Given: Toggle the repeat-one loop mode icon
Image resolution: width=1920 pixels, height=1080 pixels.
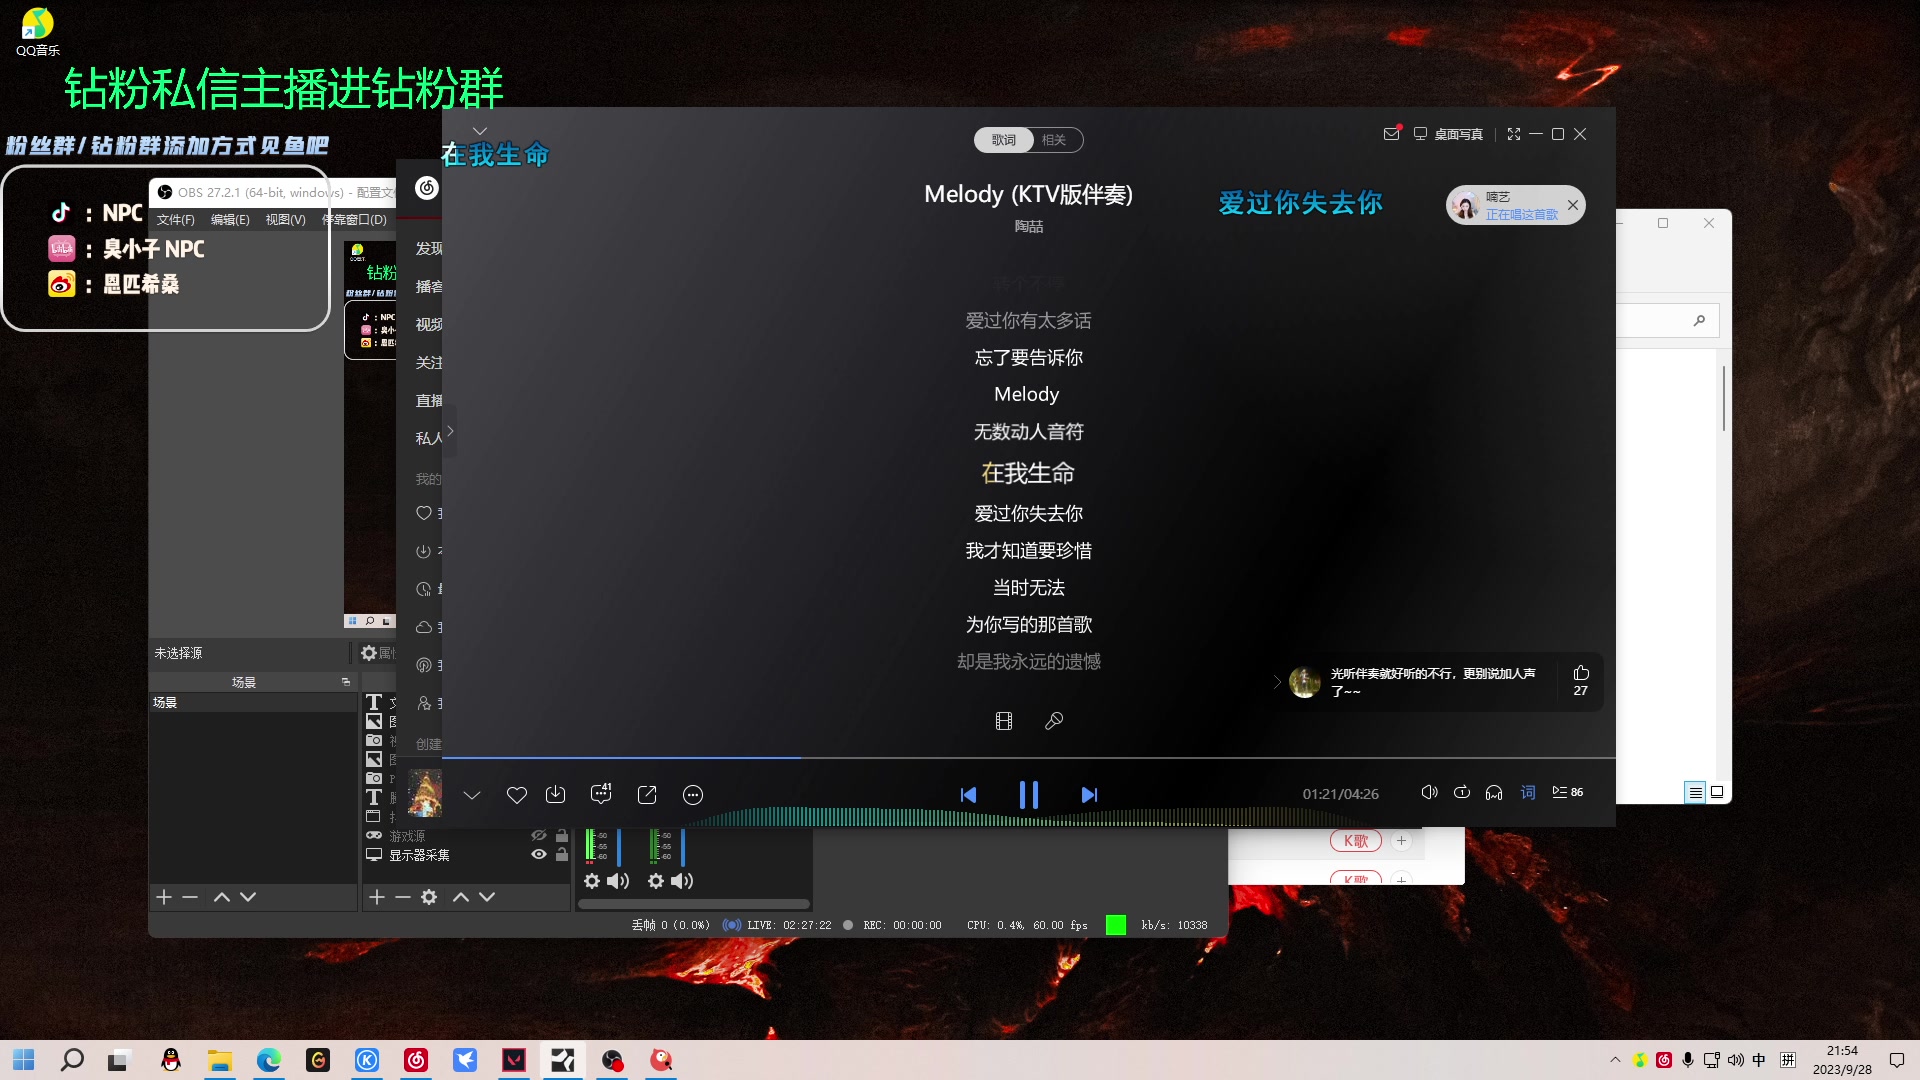Looking at the screenshot, I should pos(1461,792).
